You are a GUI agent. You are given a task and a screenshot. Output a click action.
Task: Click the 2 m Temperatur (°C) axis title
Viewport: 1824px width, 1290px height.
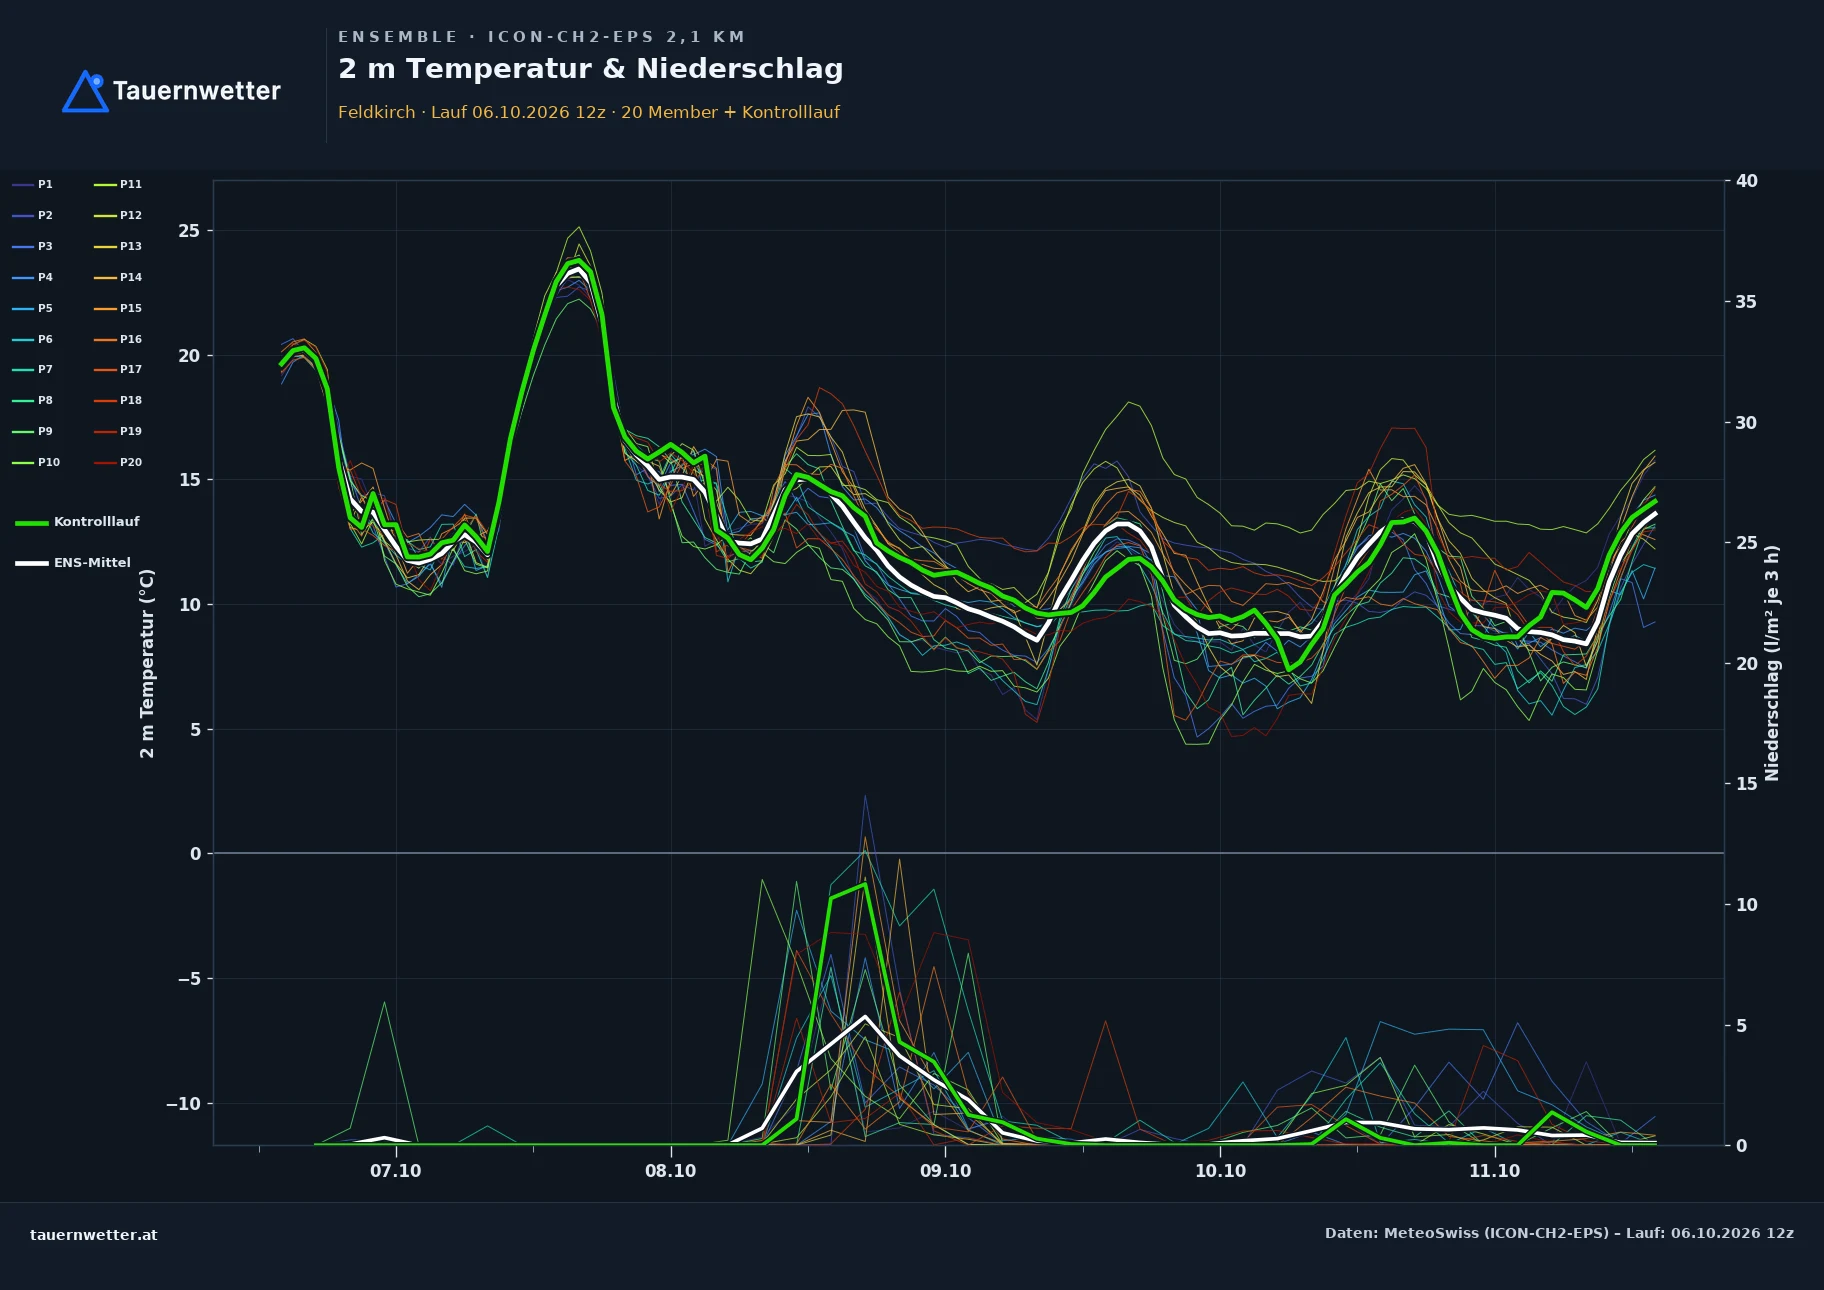147,663
